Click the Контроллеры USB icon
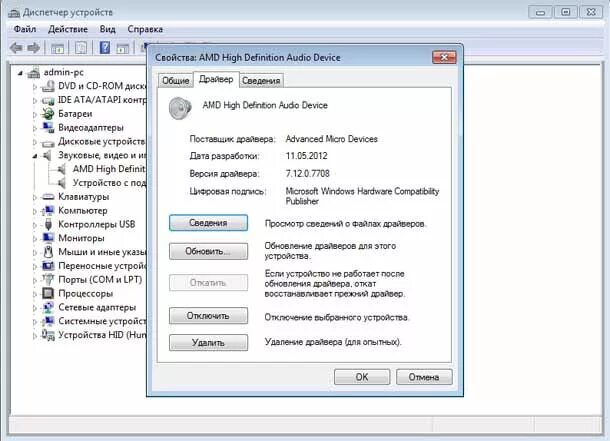The width and height of the screenshot is (610, 441). (48, 224)
